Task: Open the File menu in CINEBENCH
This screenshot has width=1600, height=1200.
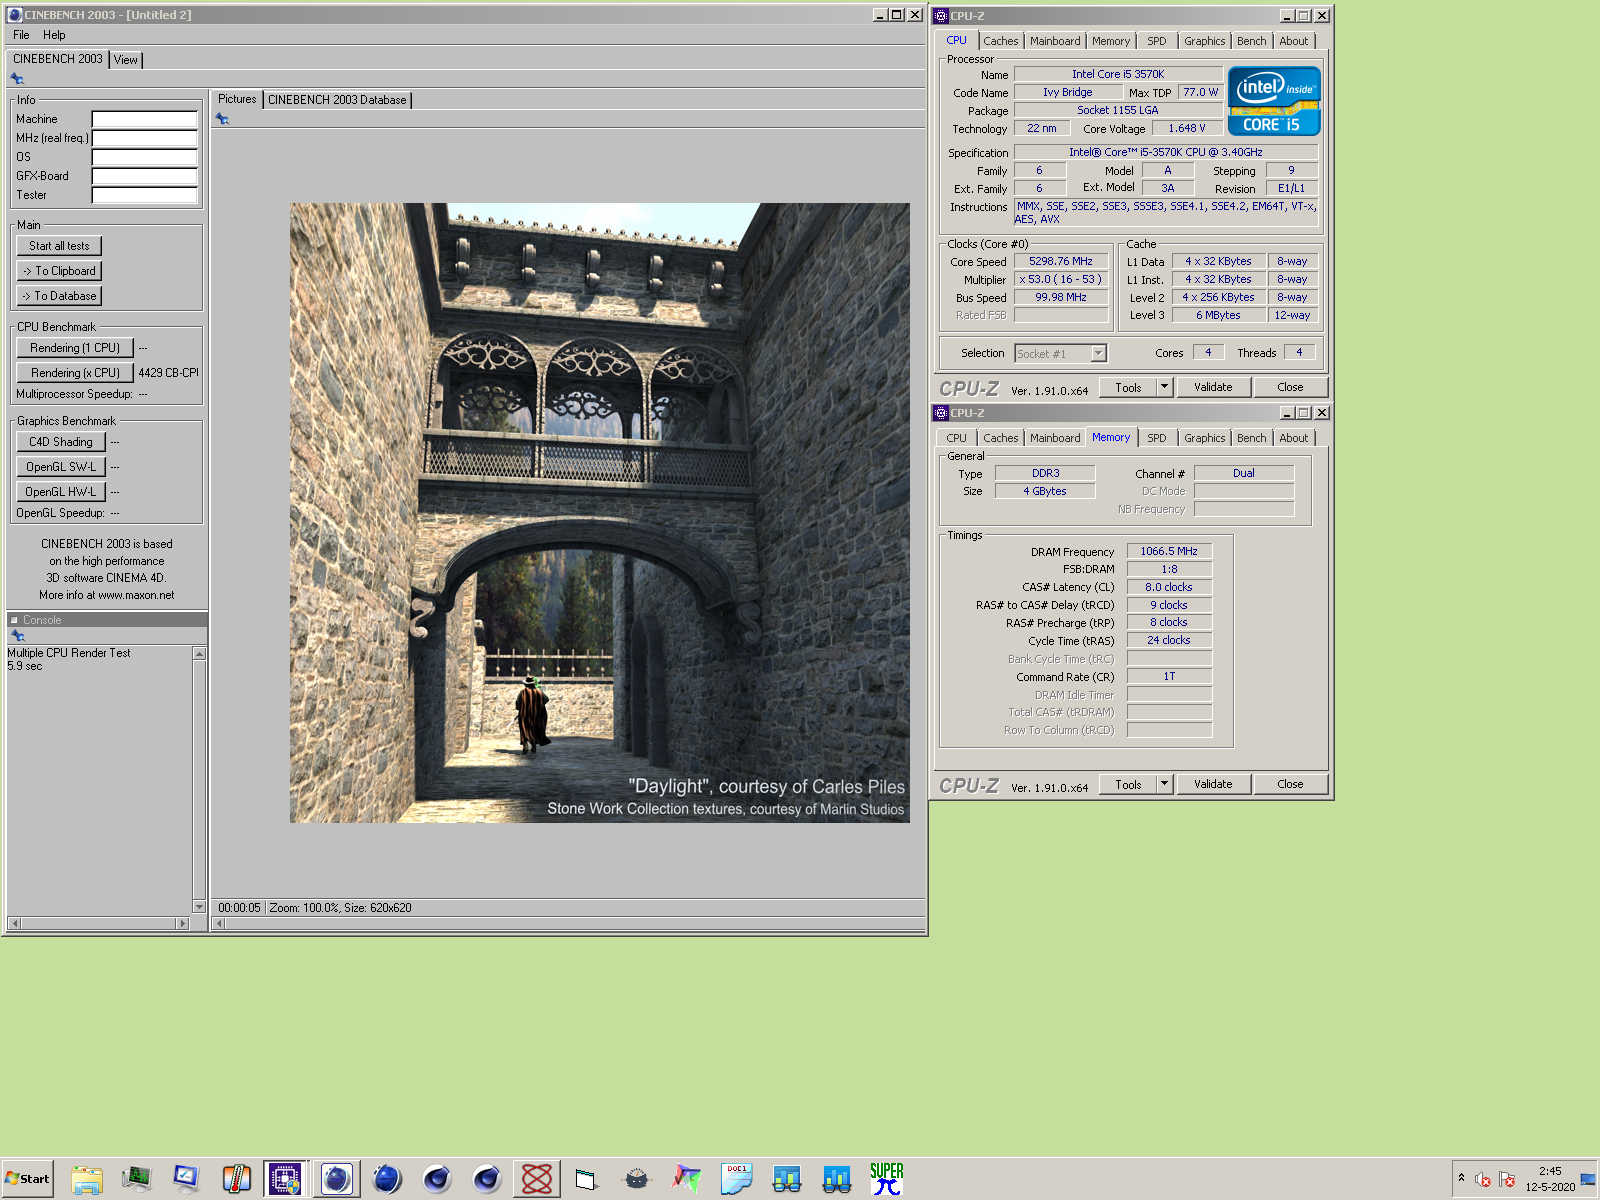Action: (21, 35)
